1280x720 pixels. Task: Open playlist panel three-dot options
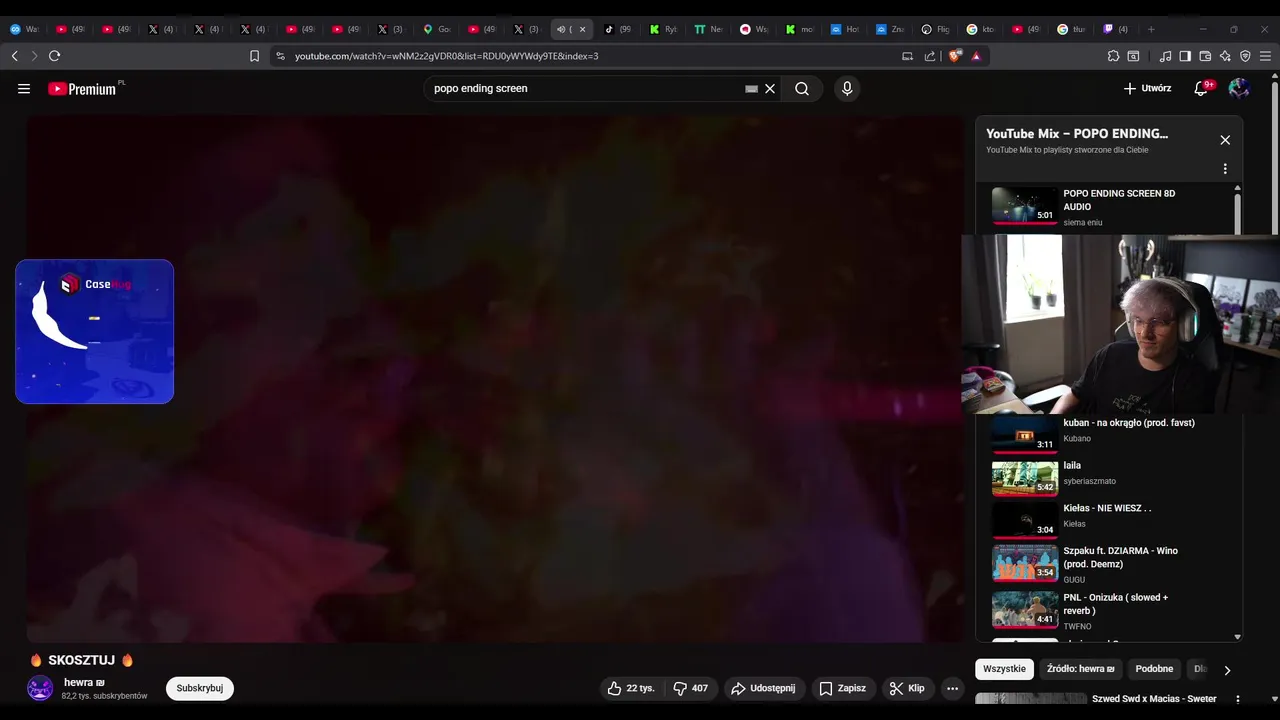1225,169
